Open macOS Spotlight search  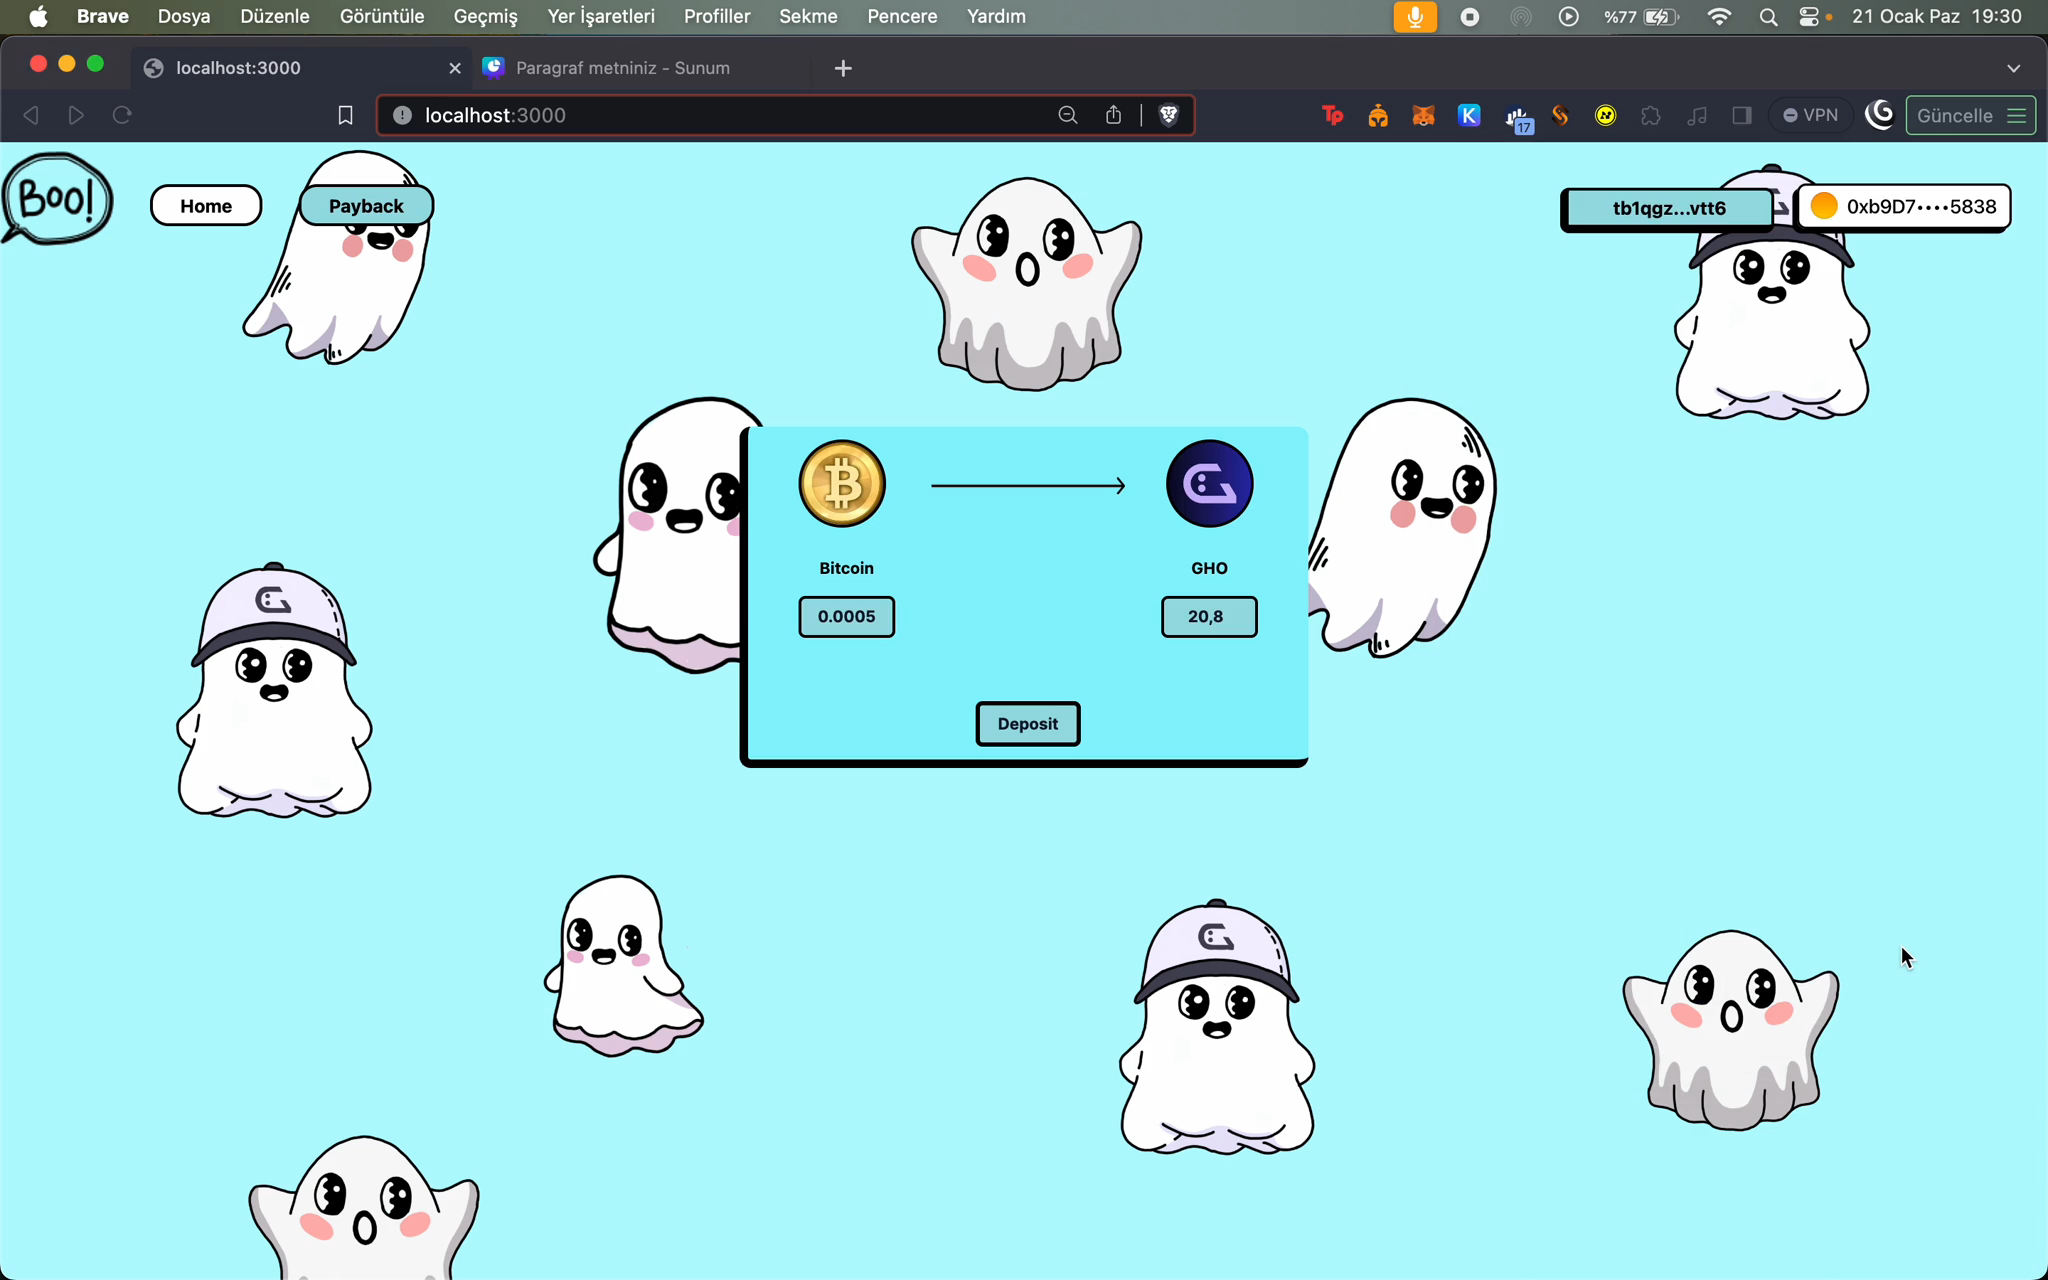pyautogui.click(x=1768, y=17)
